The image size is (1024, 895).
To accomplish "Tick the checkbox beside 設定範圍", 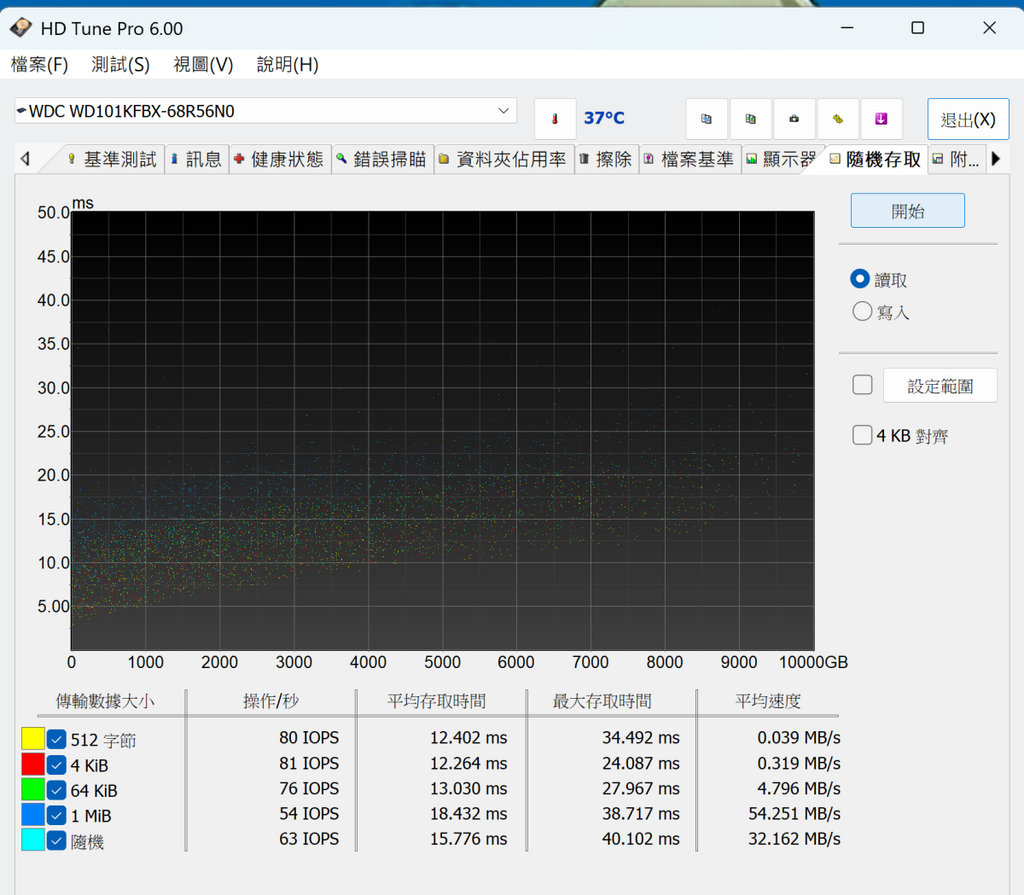I will (862, 385).
